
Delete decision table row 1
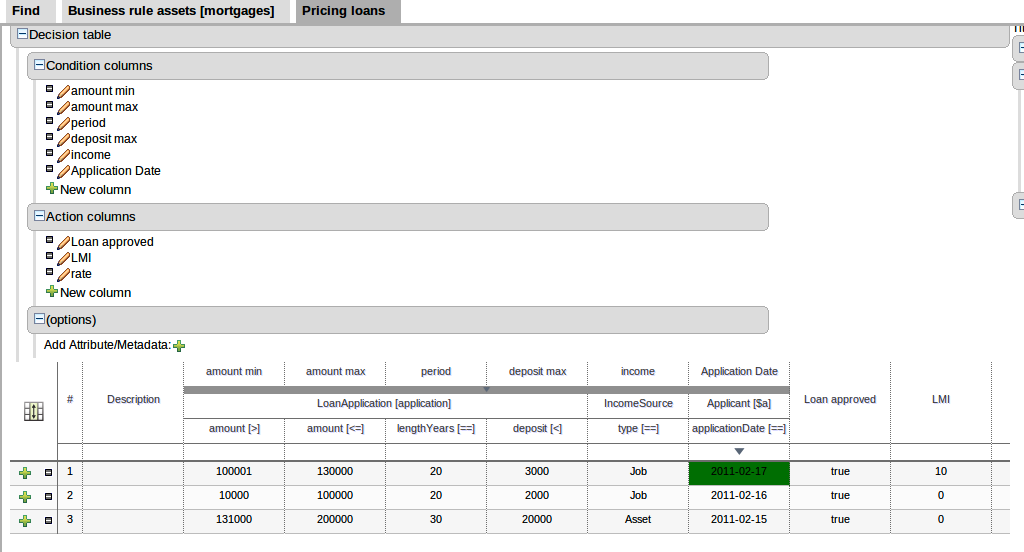48,472
